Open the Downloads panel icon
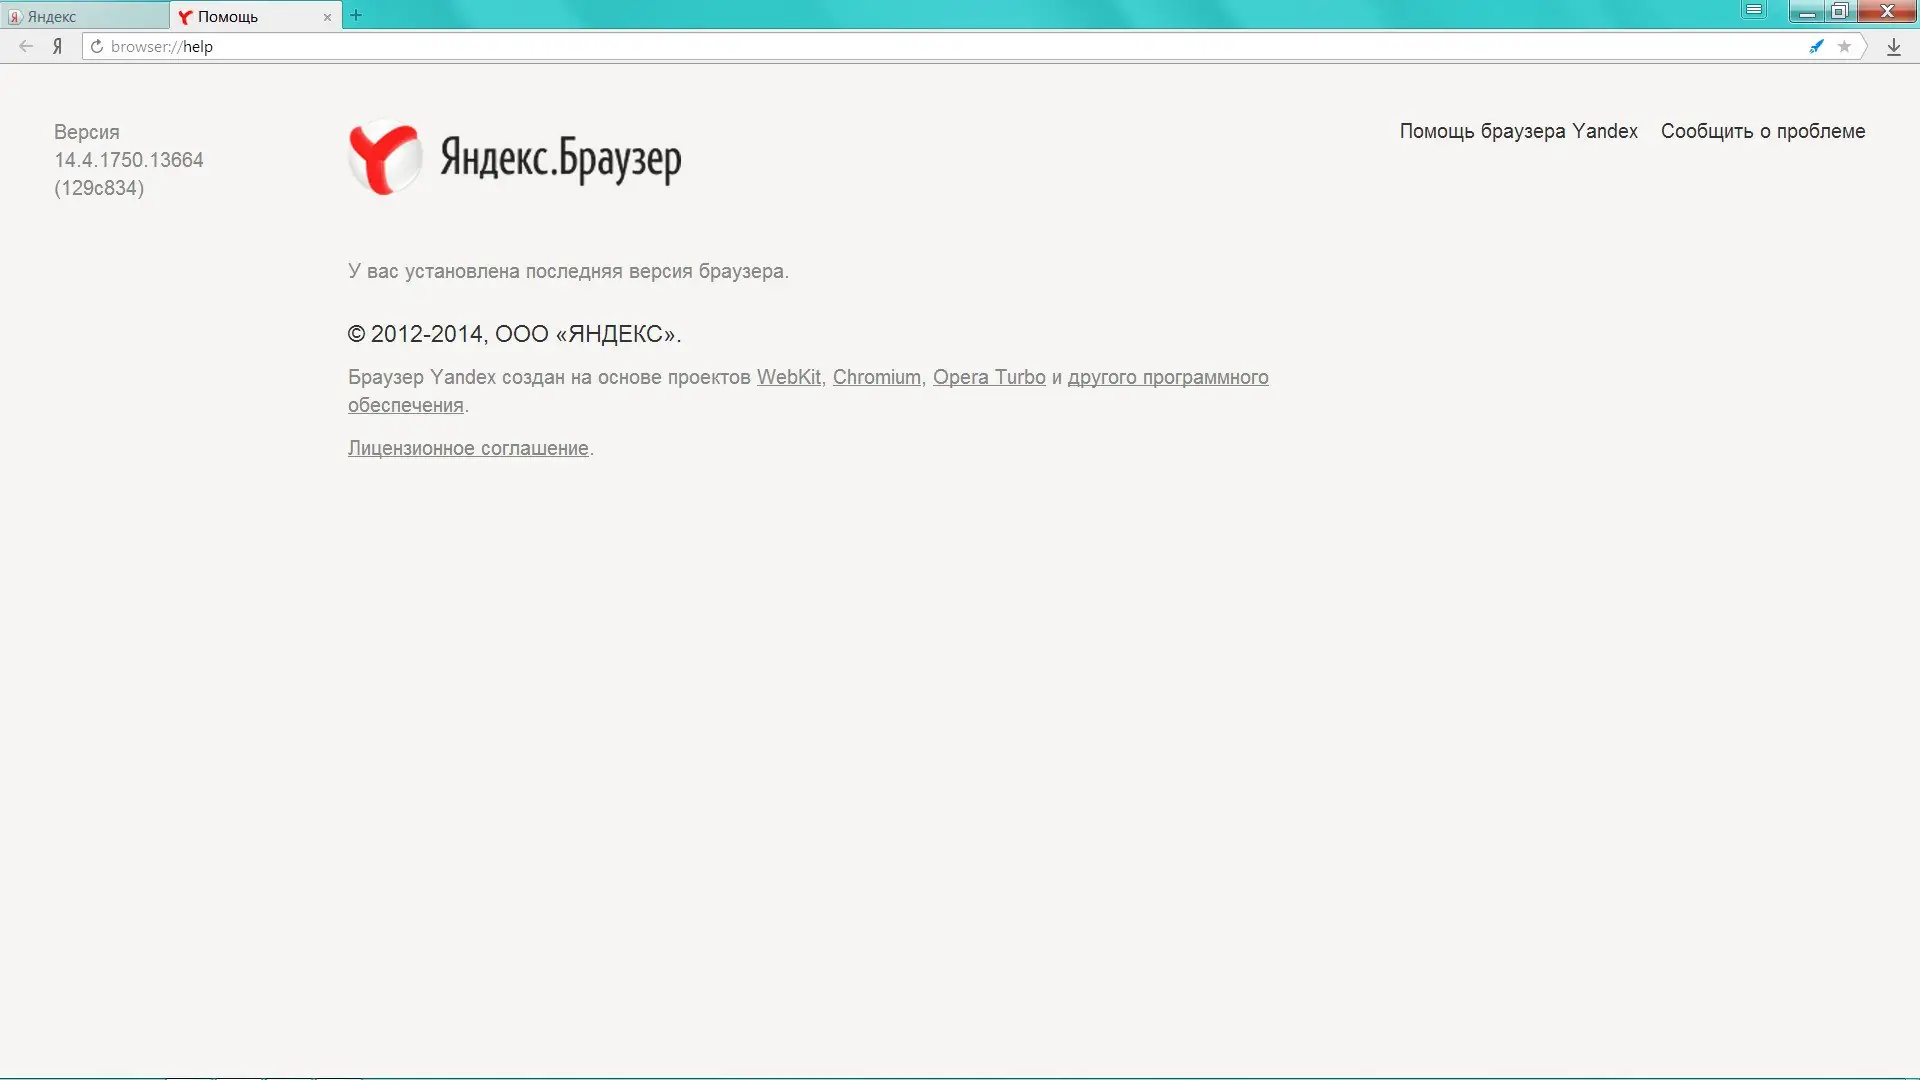The height and width of the screenshot is (1080, 1920). coord(1894,46)
